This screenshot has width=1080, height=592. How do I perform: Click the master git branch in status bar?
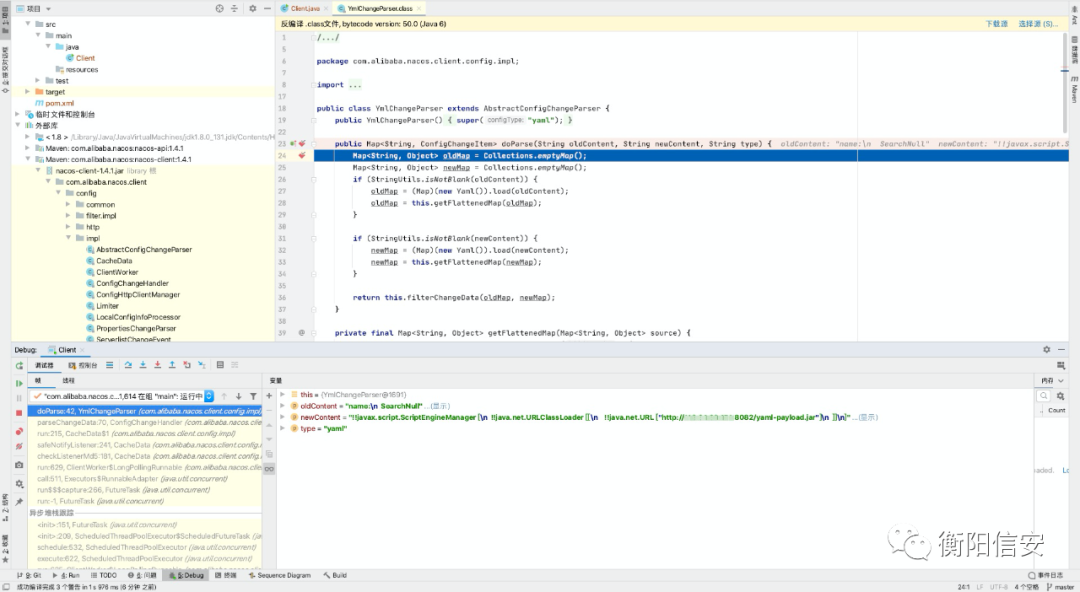[1060, 587]
